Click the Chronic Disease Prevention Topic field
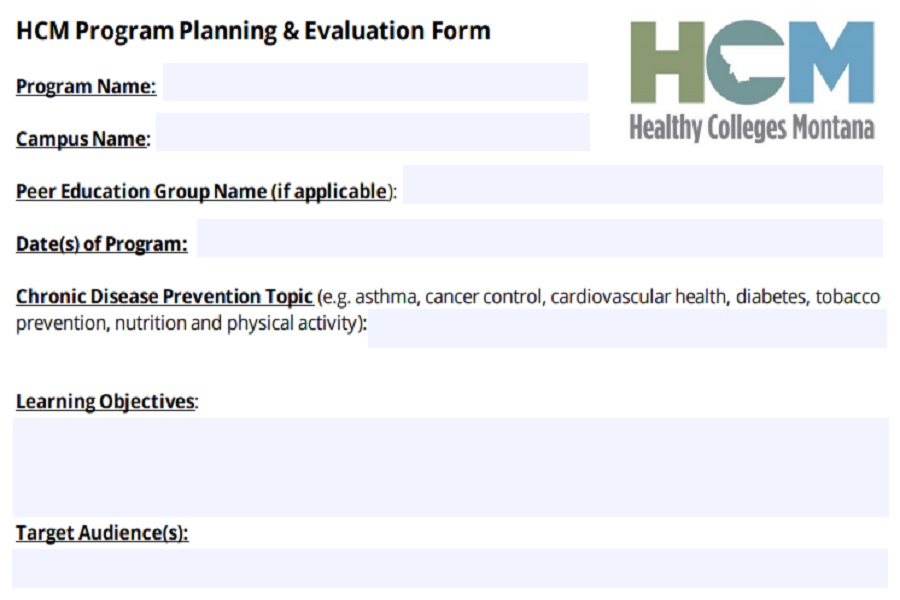 pyautogui.click(x=626, y=329)
